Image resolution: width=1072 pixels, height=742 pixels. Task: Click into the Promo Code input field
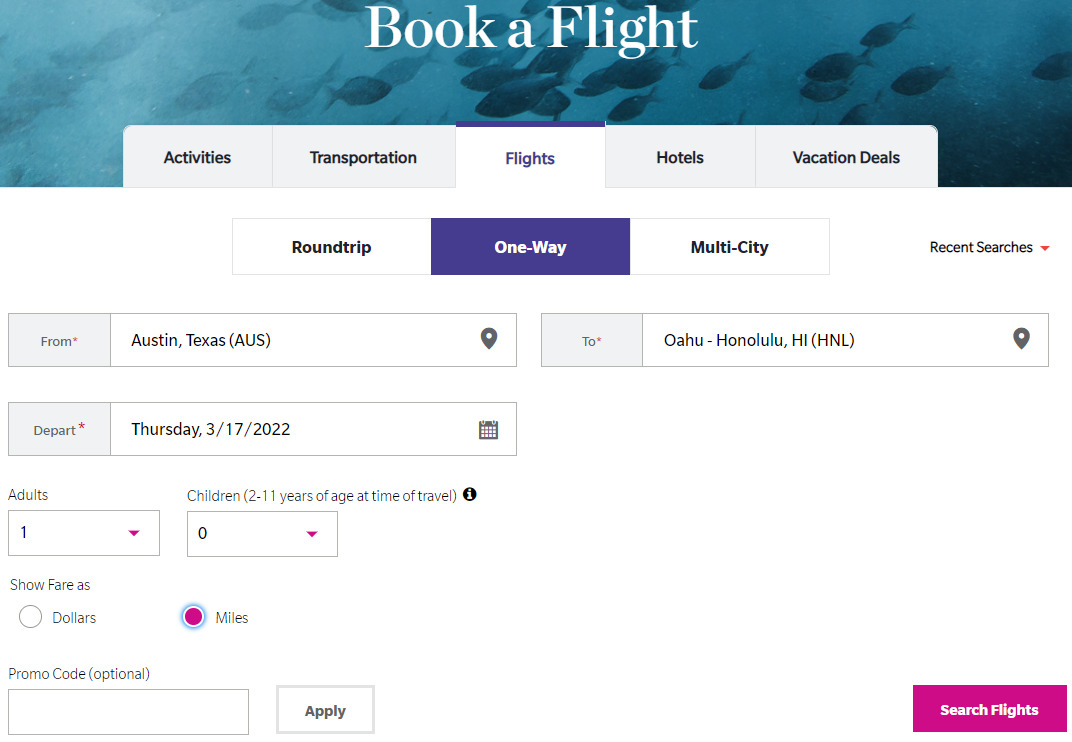point(128,711)
